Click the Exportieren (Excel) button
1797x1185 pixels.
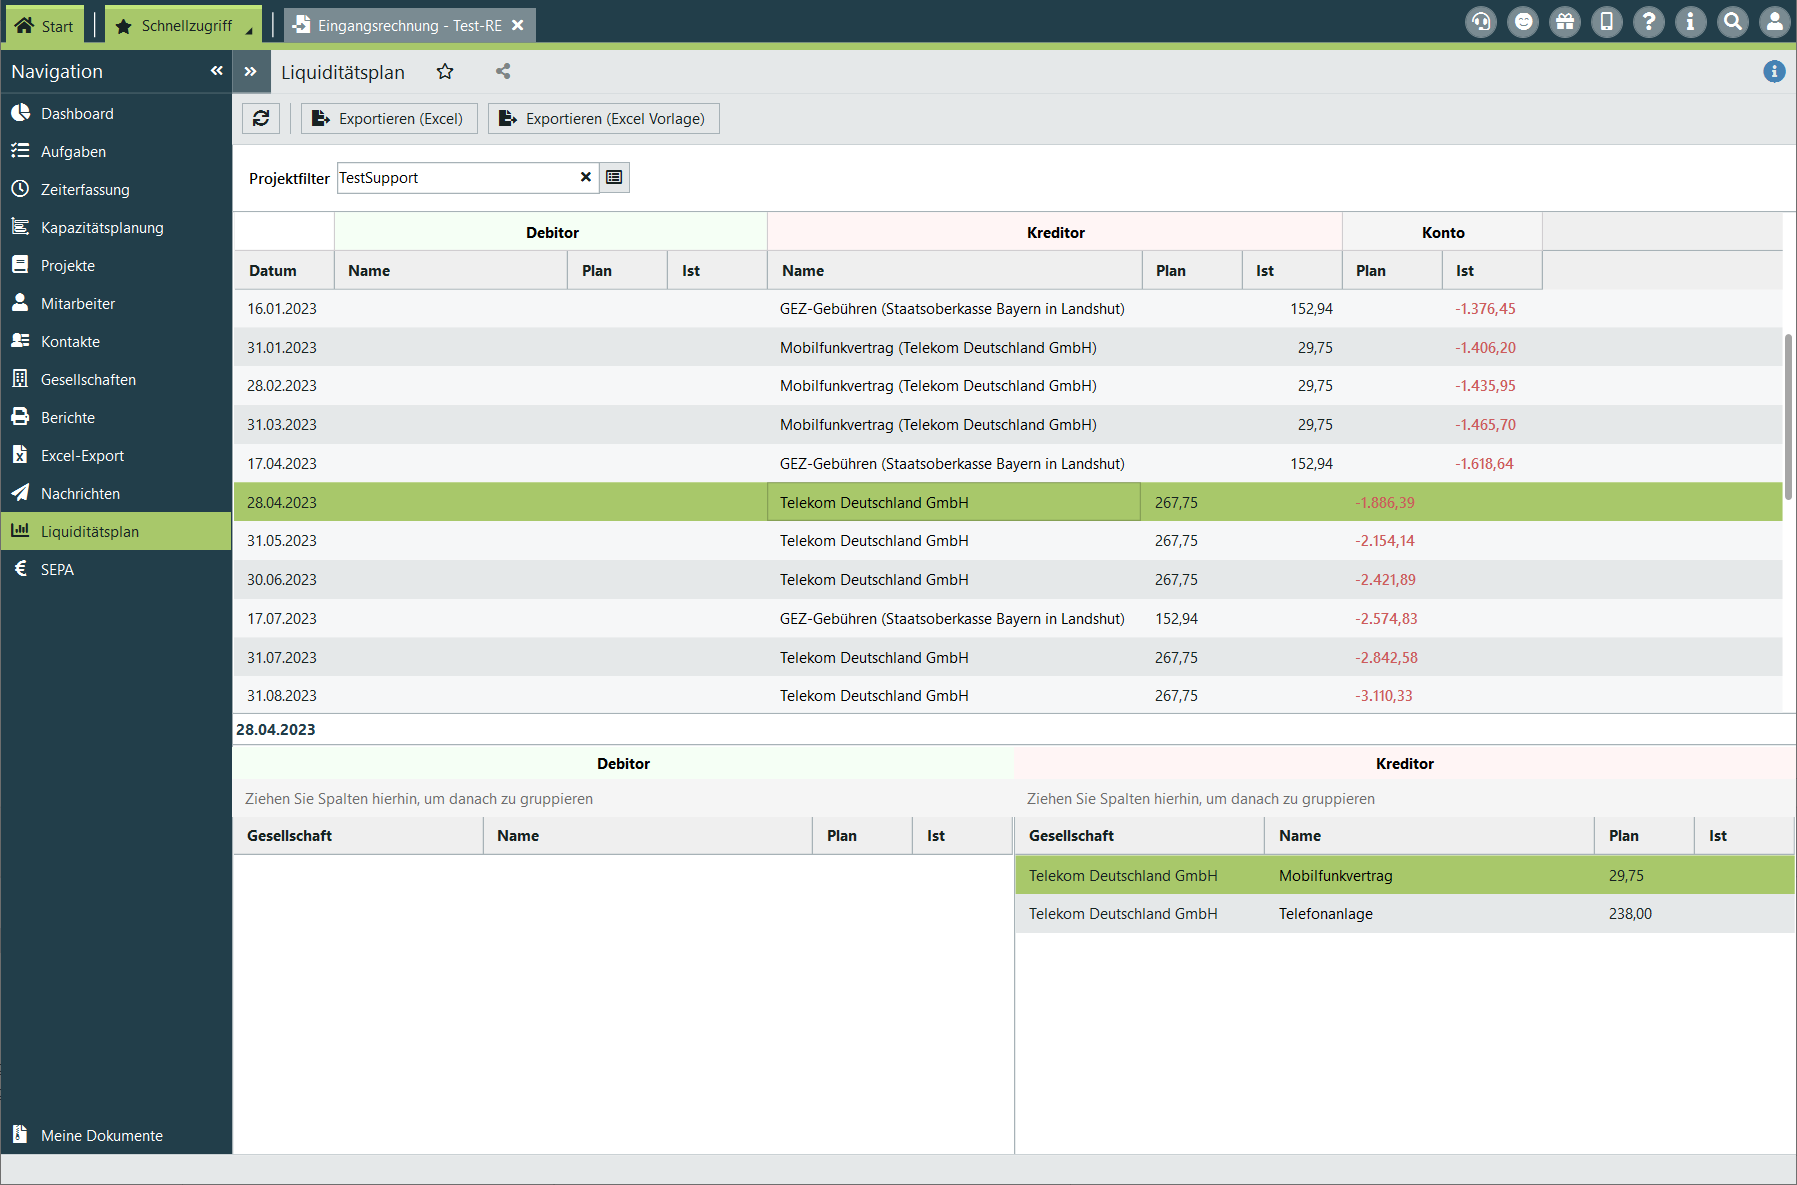point(389,119)
